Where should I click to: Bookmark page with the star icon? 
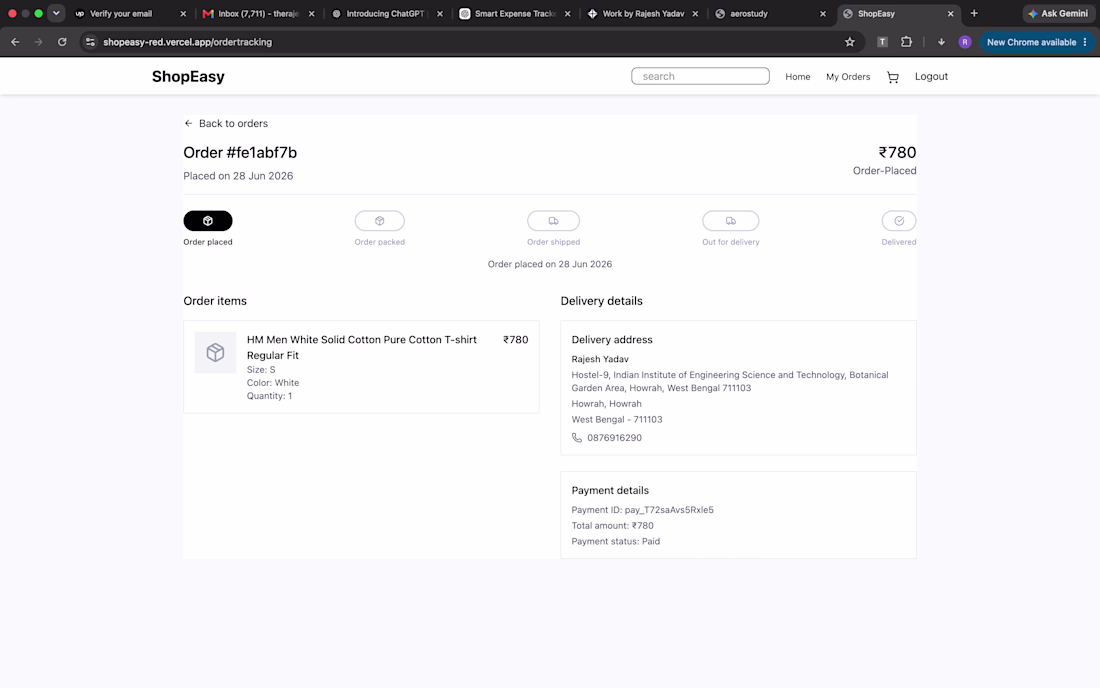tap(850, 42)
